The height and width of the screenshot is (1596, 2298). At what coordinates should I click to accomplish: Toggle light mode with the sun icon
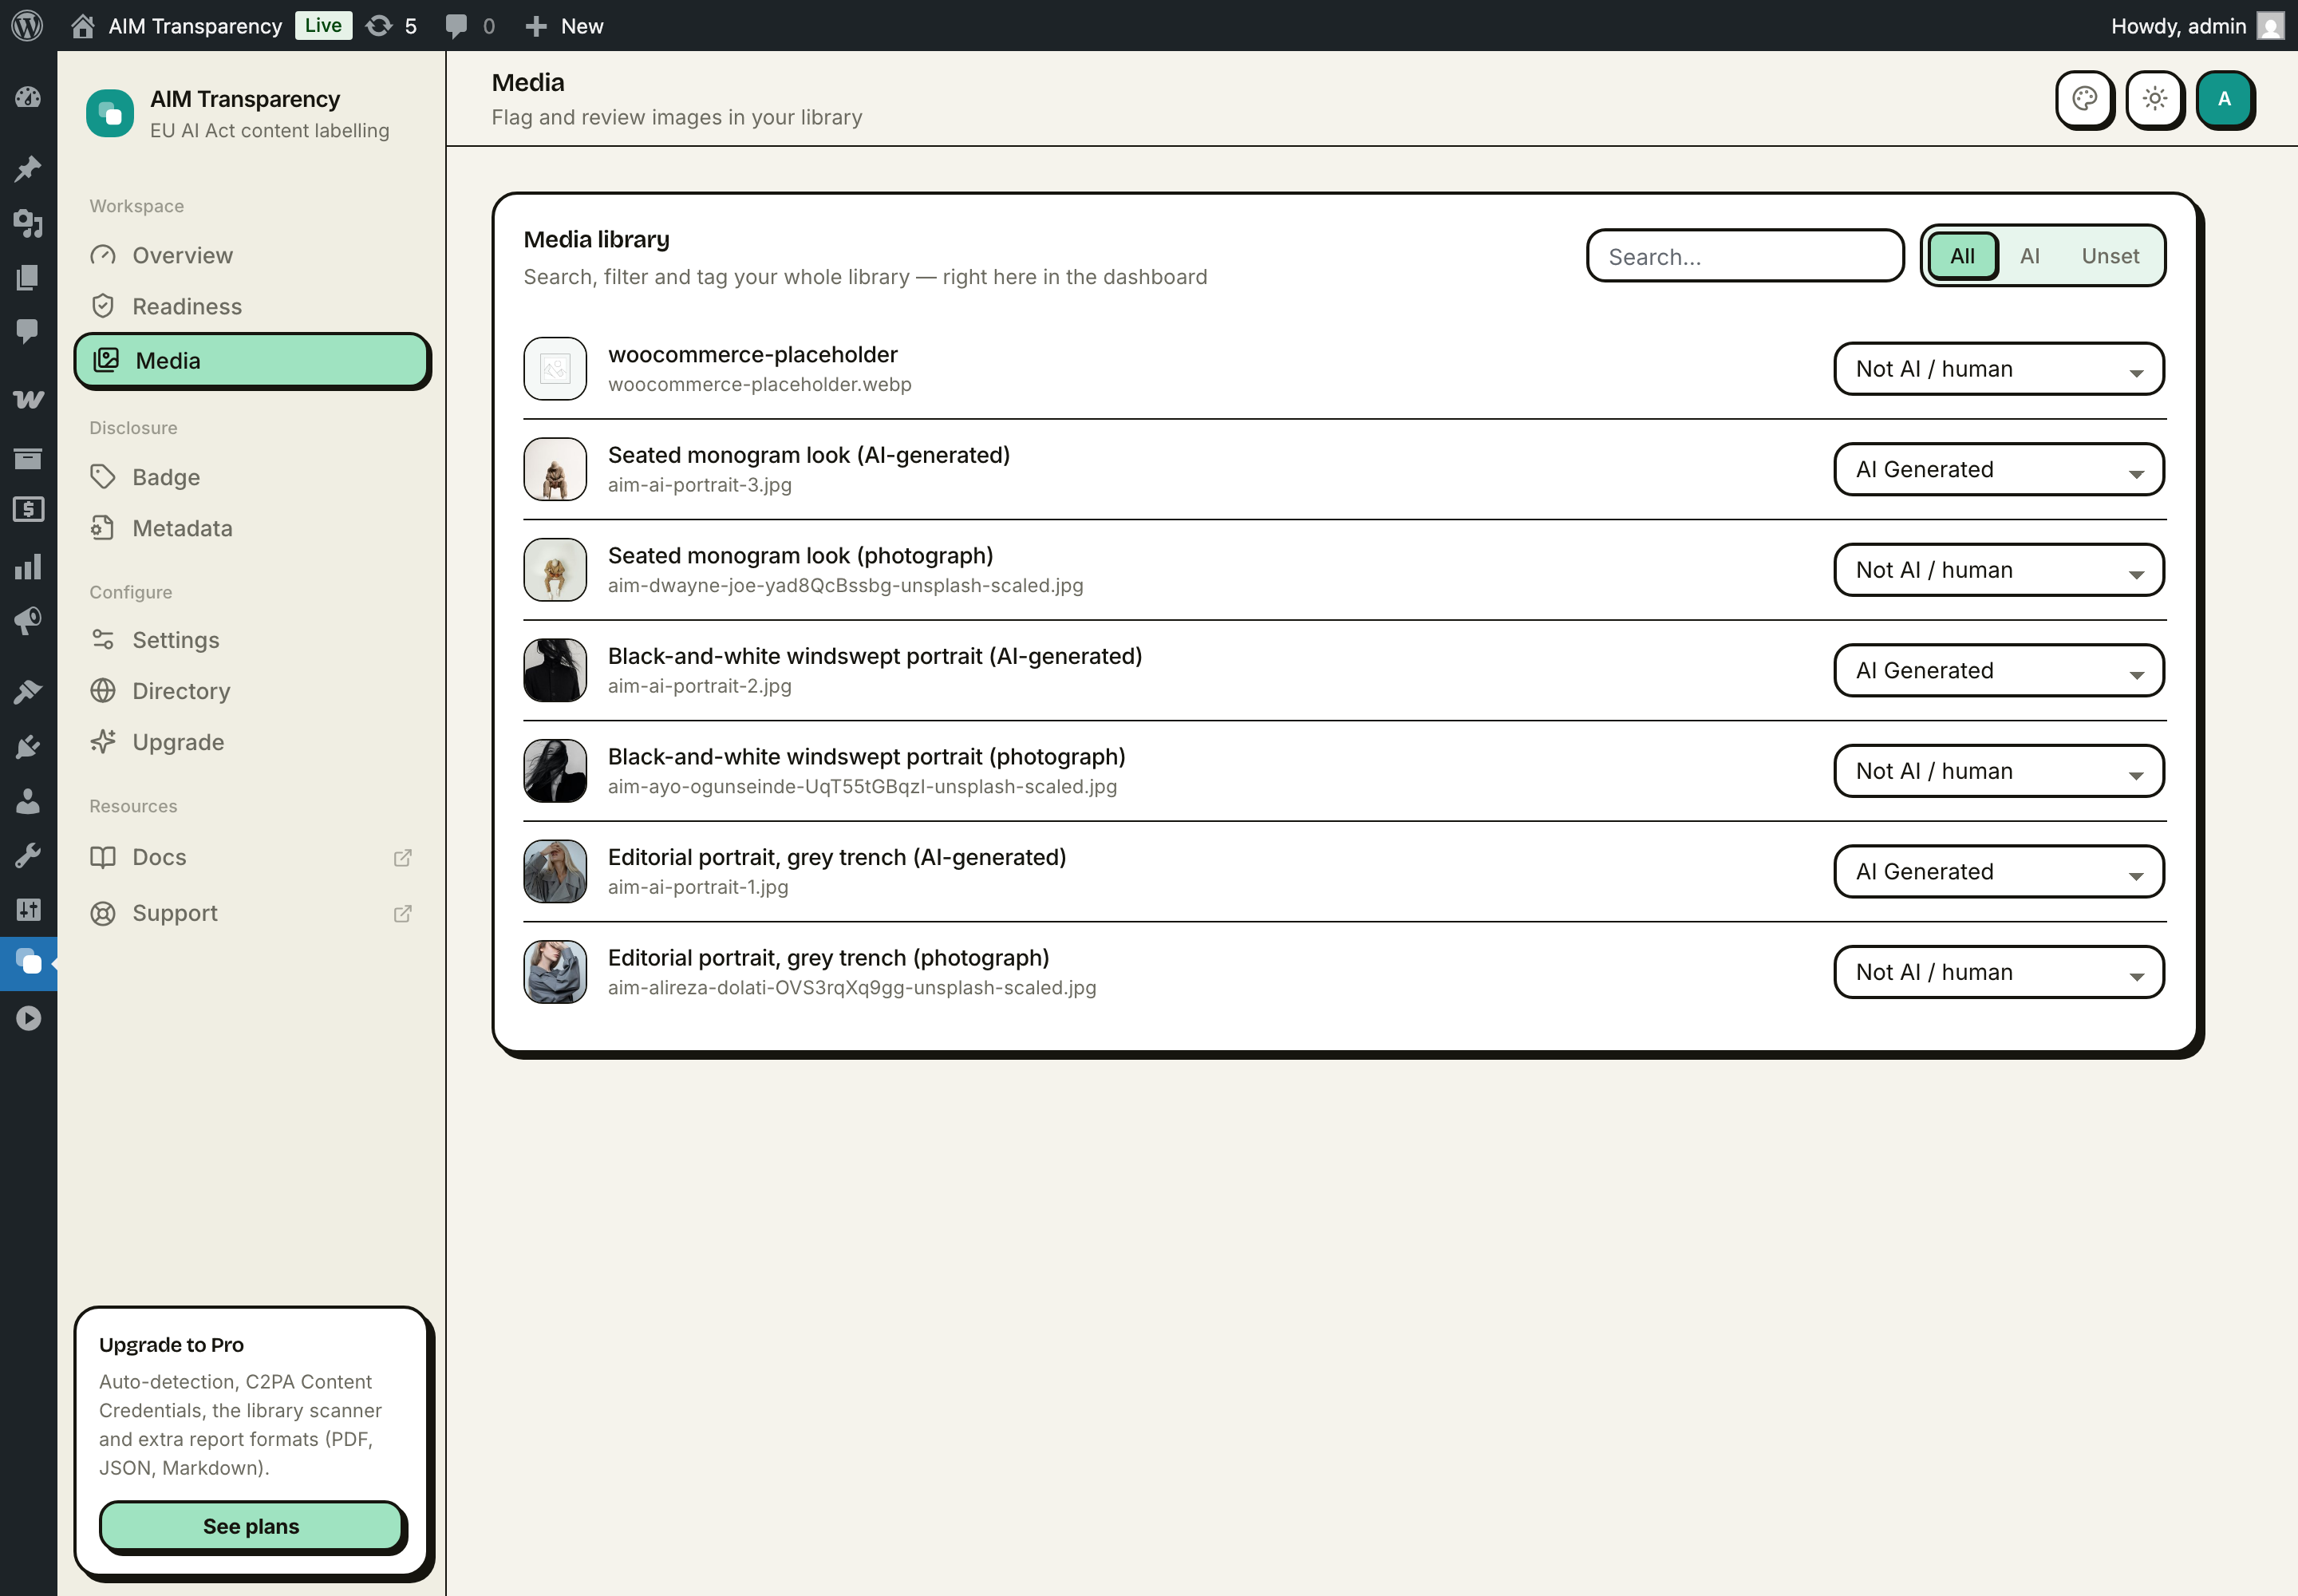click(x=2154, y=99)
